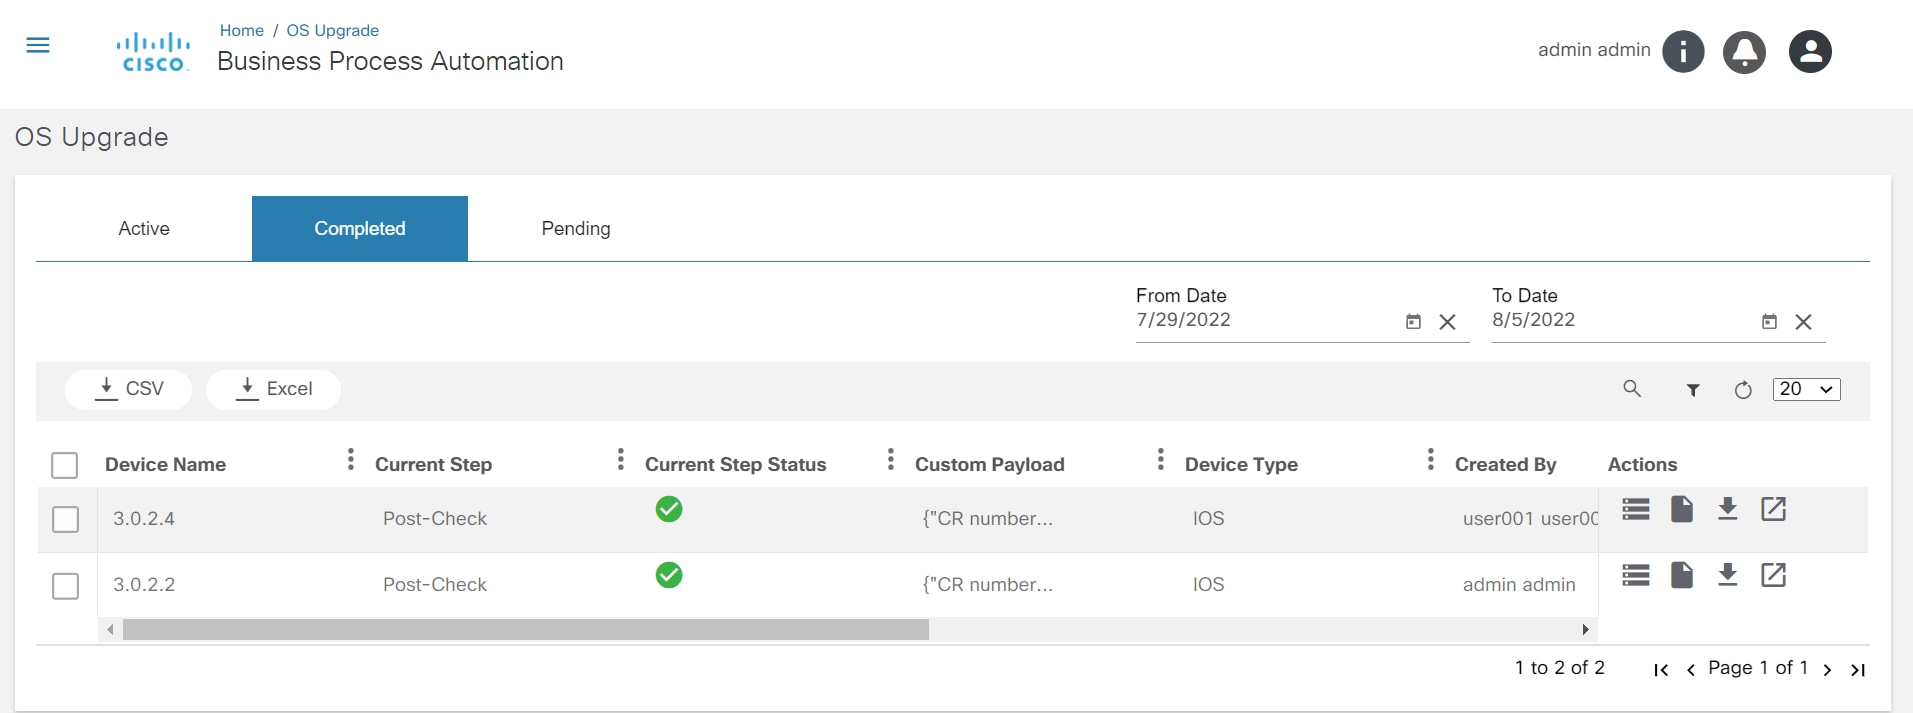Toggle the select-all header checkbox
This screenshot has height=713, width=1913.
[x=64, y=465]
